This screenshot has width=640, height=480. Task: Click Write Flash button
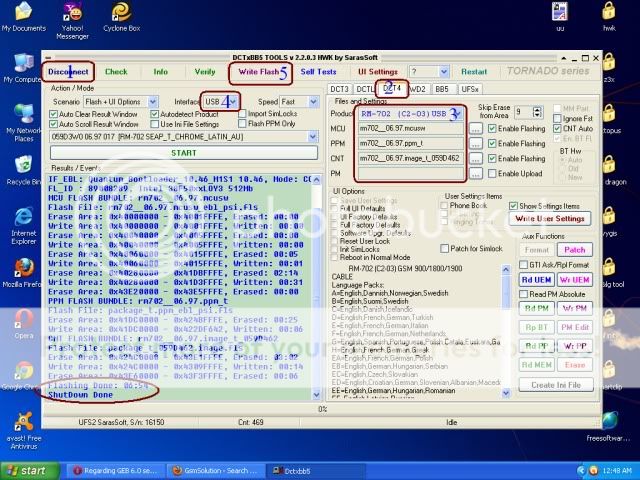[259, 72]
